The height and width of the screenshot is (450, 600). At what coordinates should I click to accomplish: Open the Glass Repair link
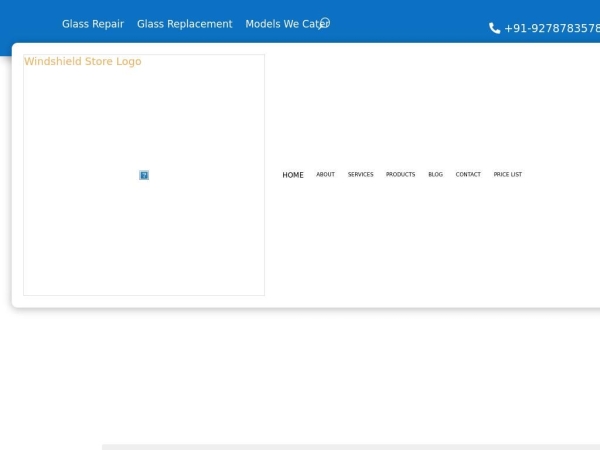[93, 24]
